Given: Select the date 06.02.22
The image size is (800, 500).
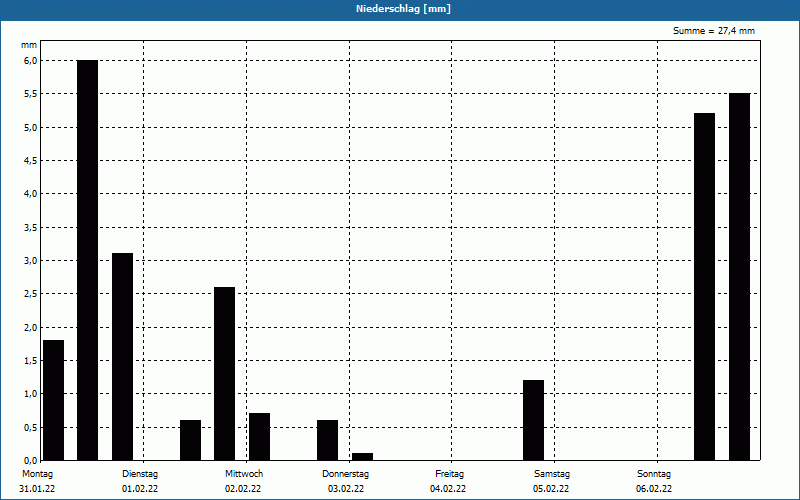Looking at the screenshot, I should pos(654,489).
